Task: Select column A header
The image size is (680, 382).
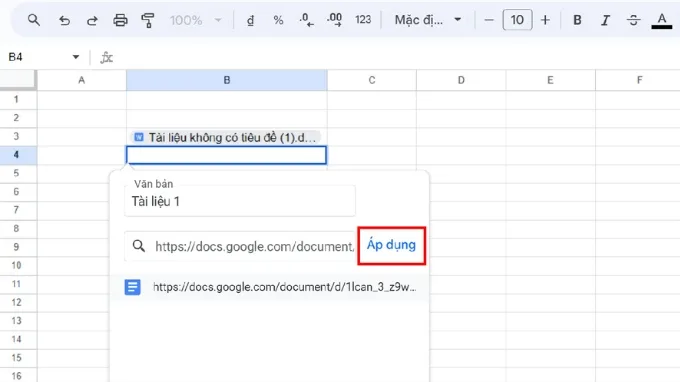Action: point(82,80)
